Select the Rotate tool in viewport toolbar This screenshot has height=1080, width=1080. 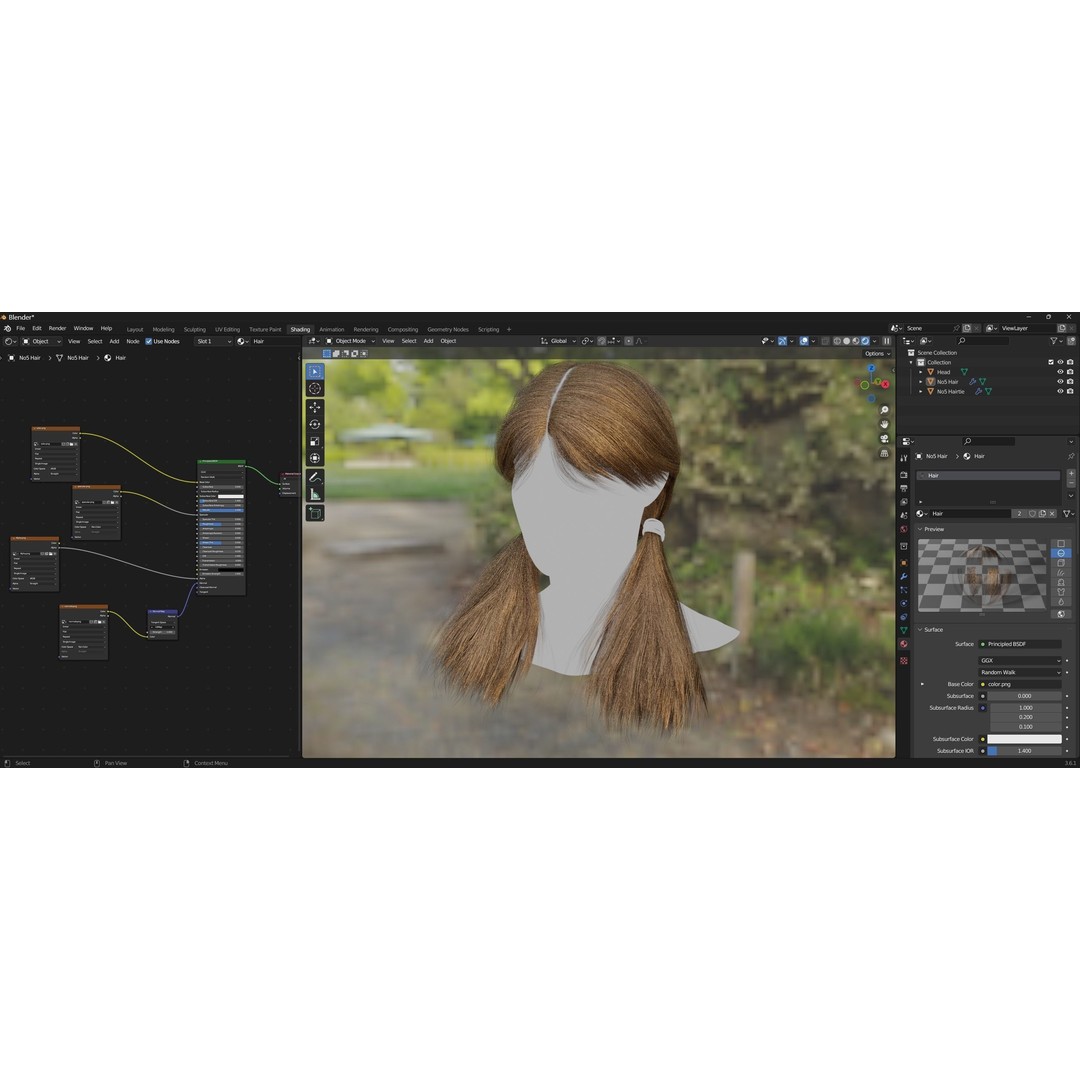point(316,424)
